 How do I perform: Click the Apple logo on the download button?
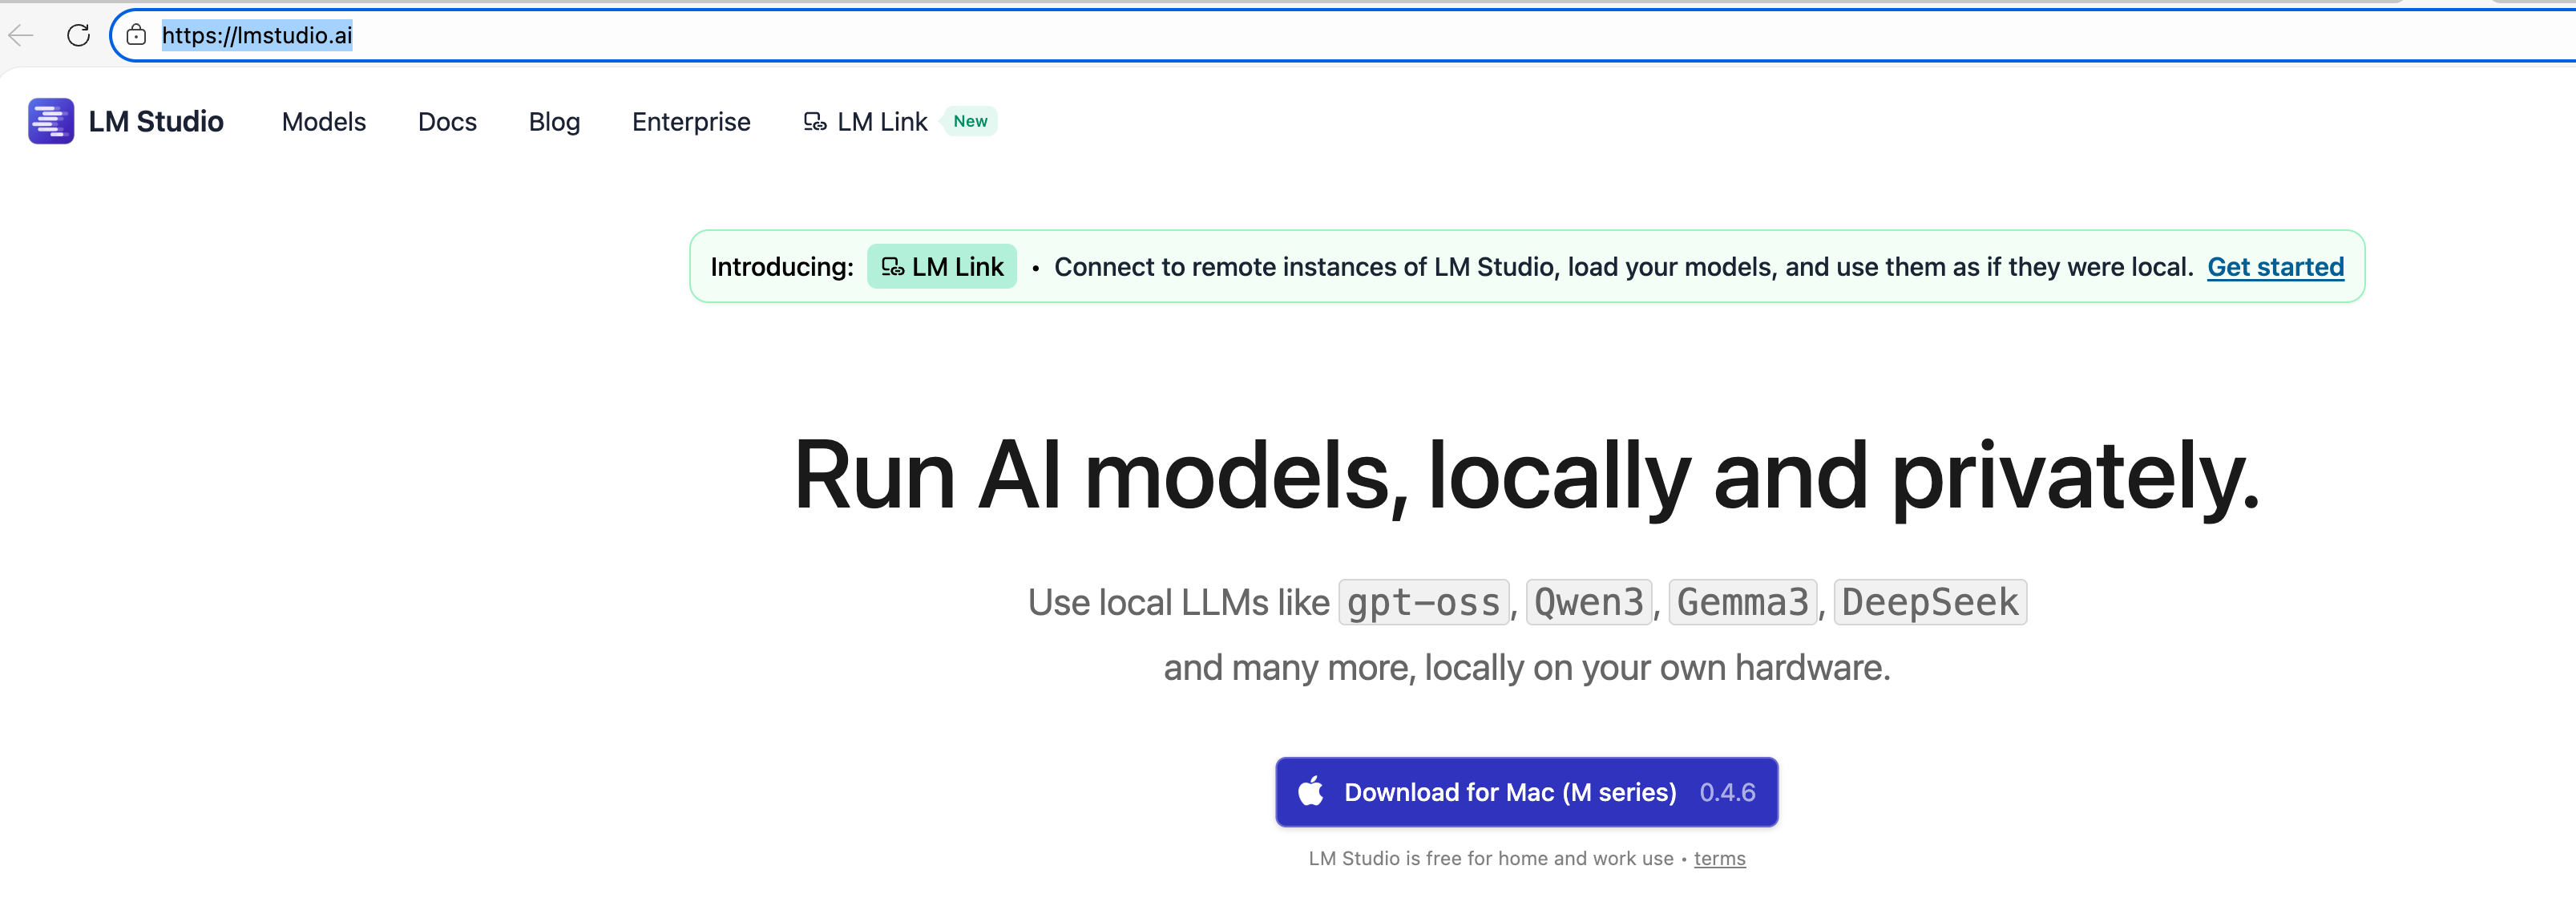click(x=1310, y=791)
